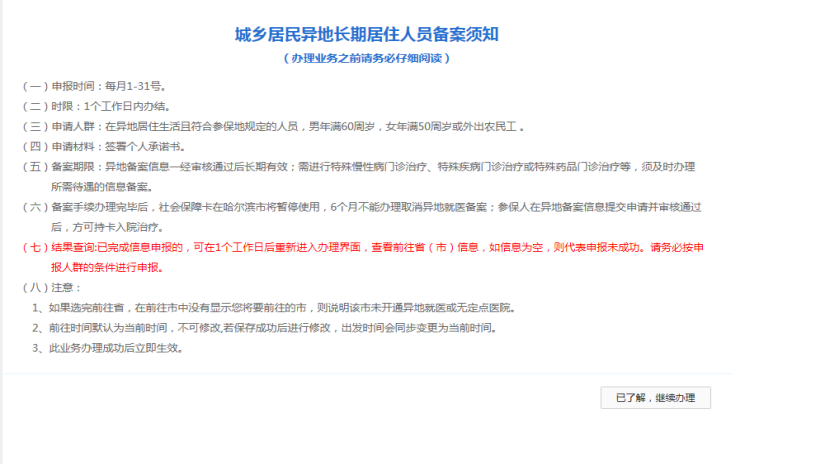Click the 城乡居民异地长期居住人员备案须知 title
Image resolution: width=826 pixels, height=464 pixels.
[367, 34]
